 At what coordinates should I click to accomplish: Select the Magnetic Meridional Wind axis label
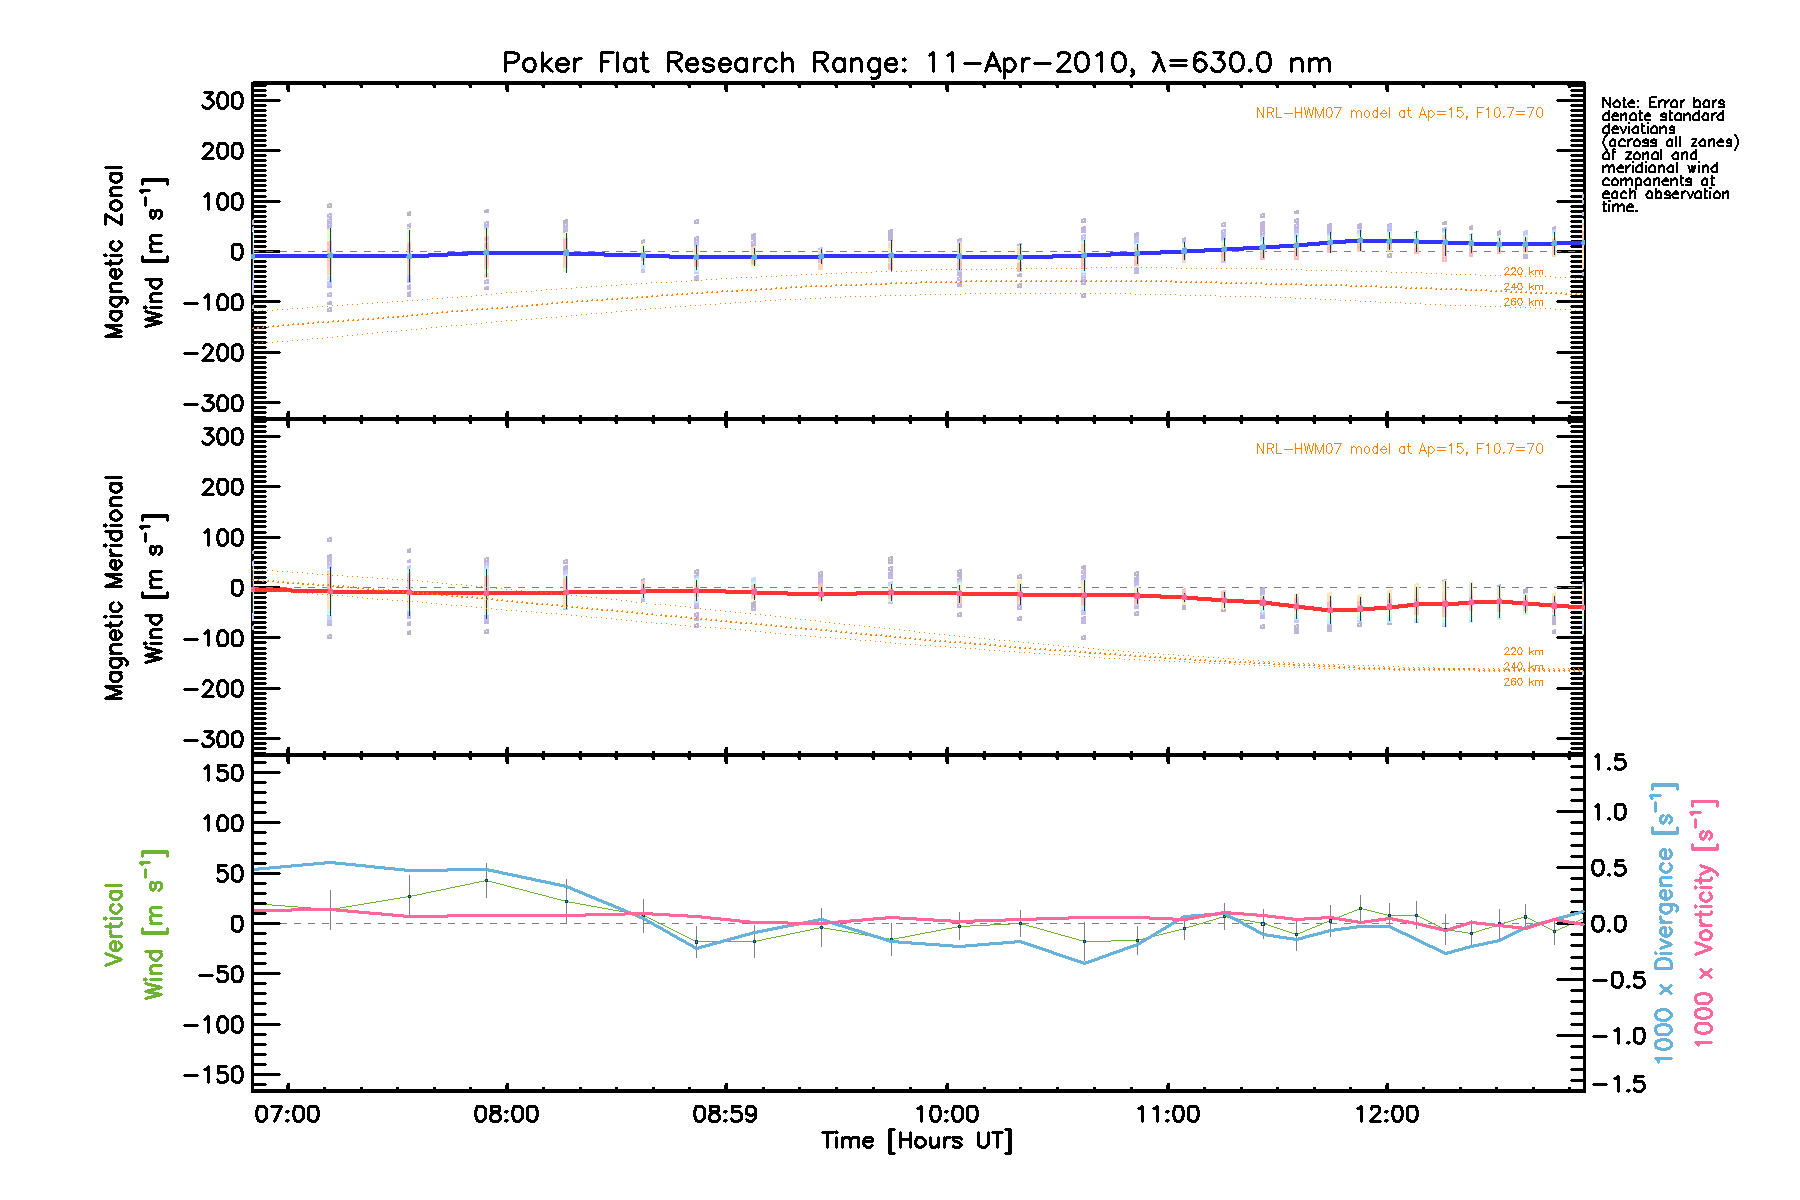[x=134, y=588]
